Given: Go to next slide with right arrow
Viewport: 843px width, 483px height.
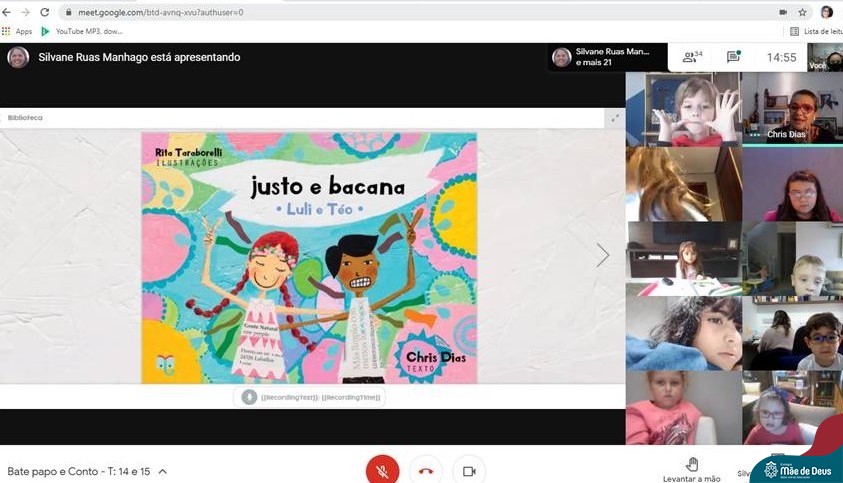Looking at the screenshot, I should point(602,255).
